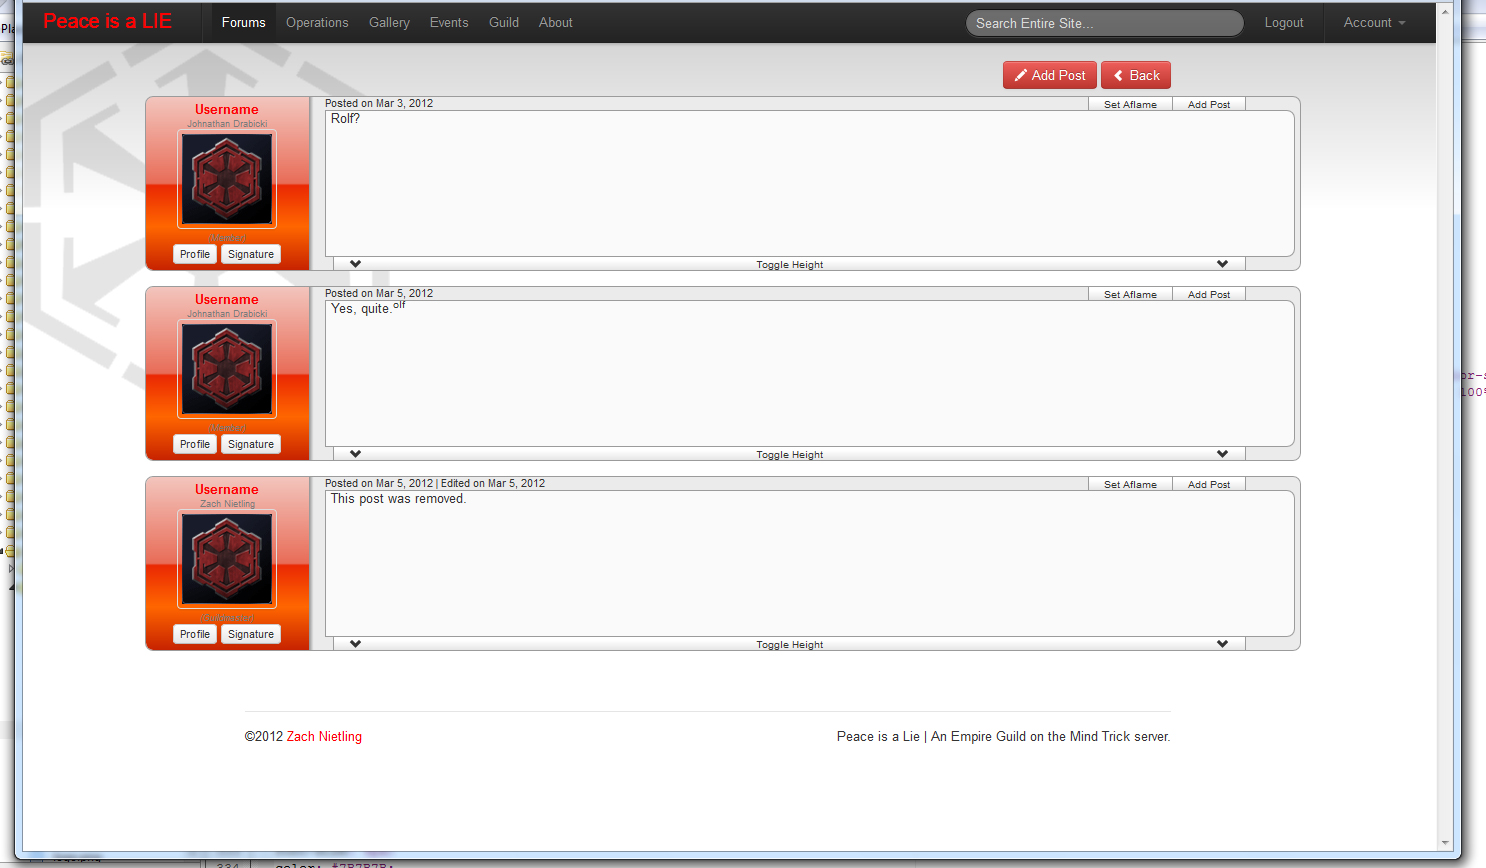
Task: Toggle Height of the second post
Action: 789,455
